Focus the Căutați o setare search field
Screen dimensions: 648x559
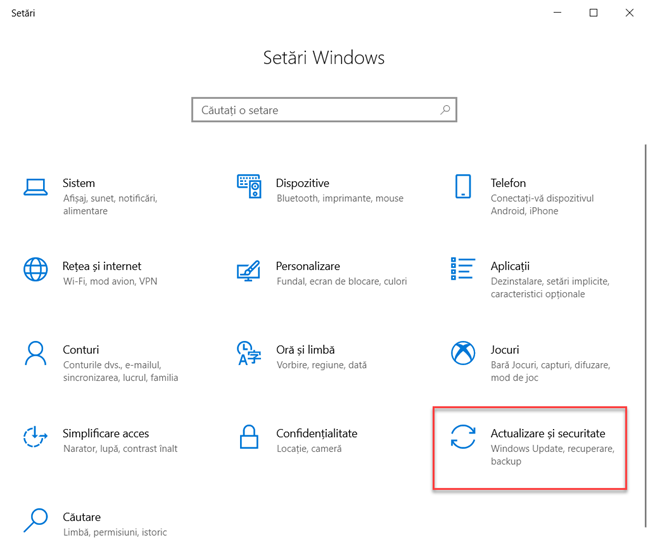tap(324, 109)
